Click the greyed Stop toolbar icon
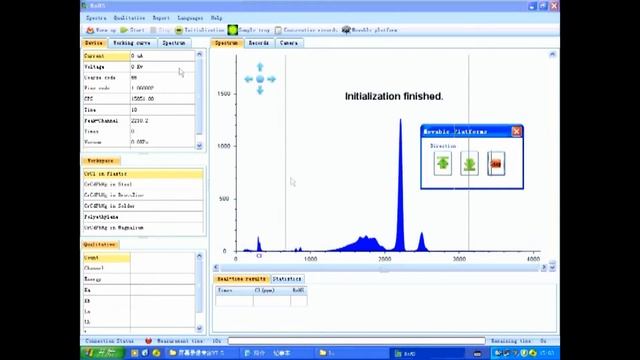640x360 pixels. tap(153, 30)
